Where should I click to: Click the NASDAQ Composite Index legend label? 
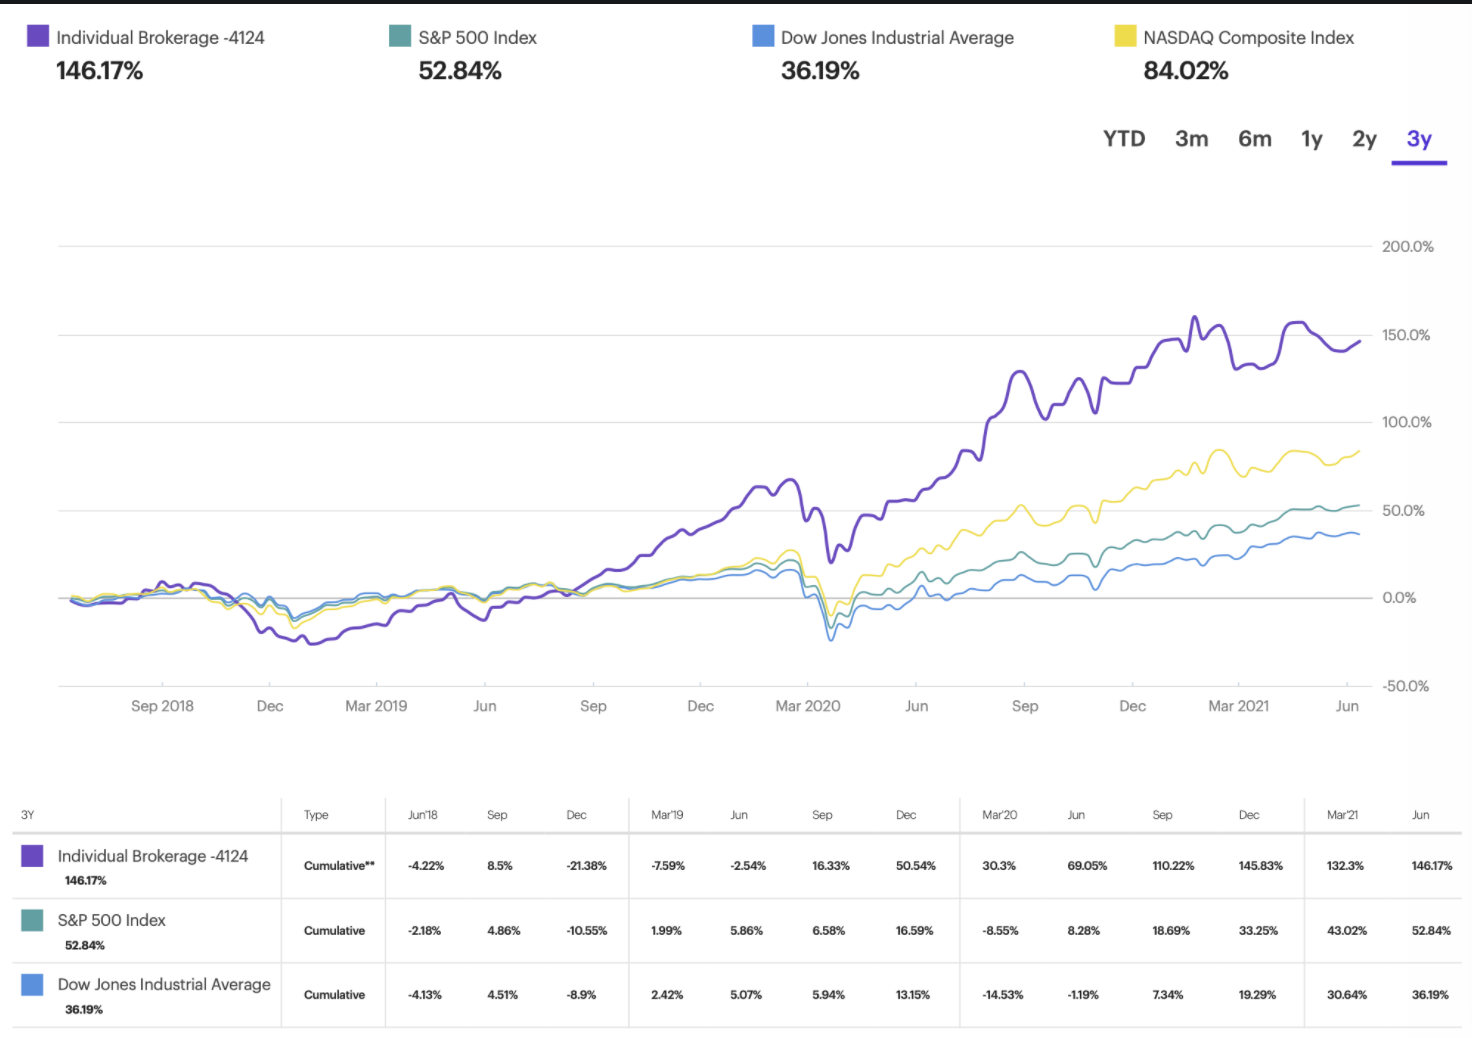coord(1248,38)
